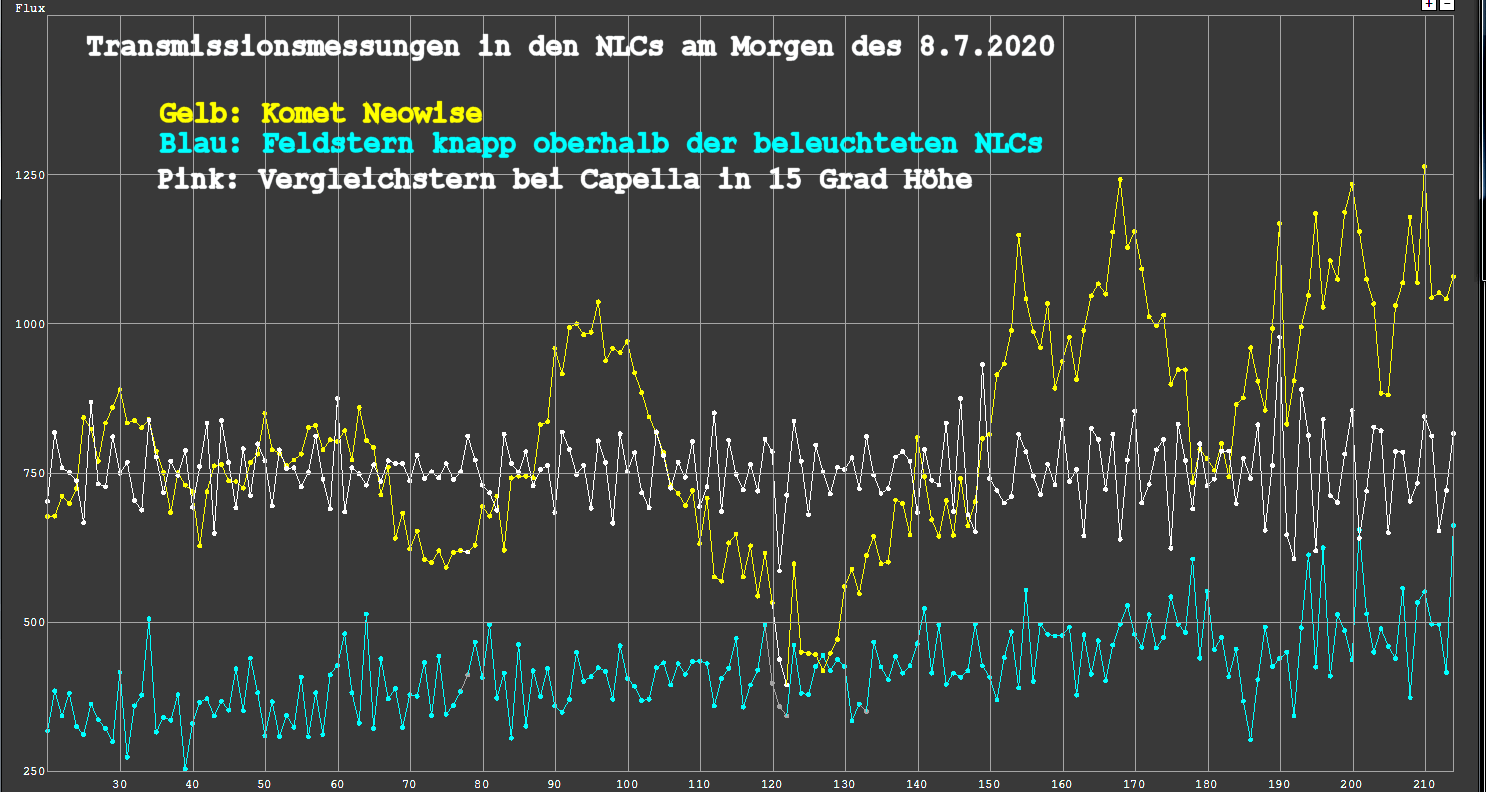Click the 210 tick label on X axis
This screenshot has width=1486, height=792.
coord(1424,784)
